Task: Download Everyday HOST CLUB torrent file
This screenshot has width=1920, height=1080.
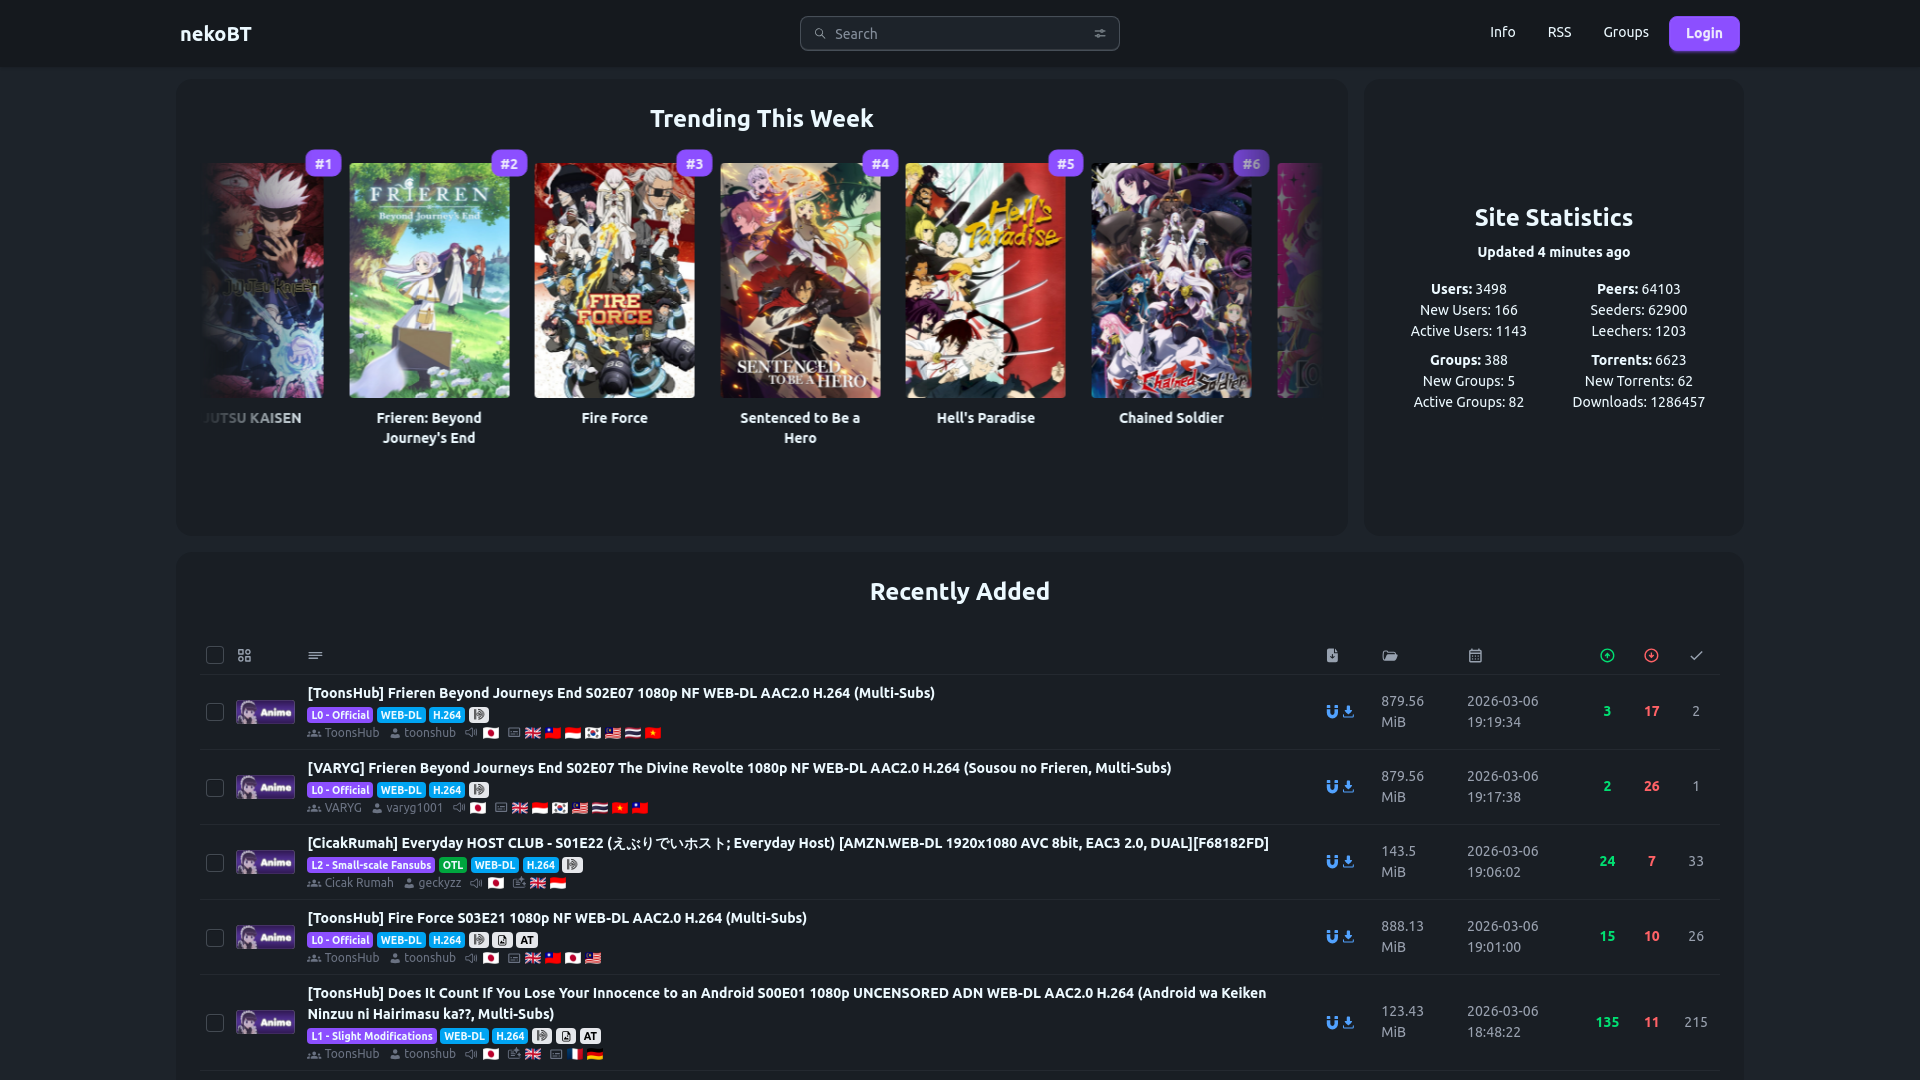Action: (x=1348, y=862)
